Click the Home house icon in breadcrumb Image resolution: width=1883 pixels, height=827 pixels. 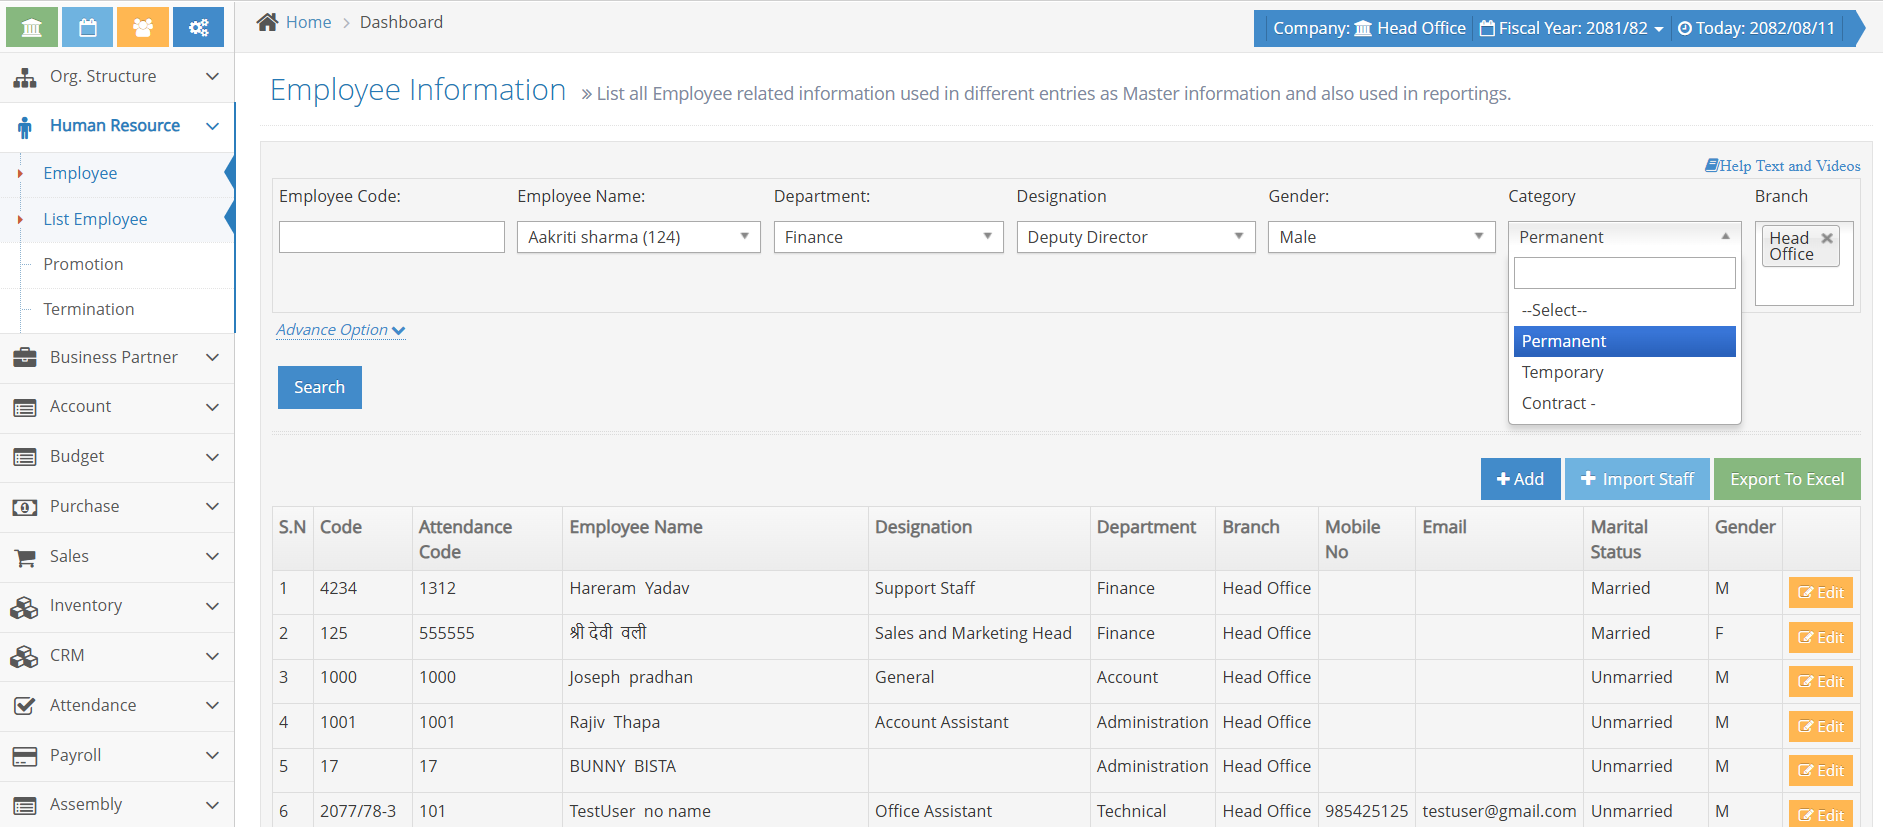267,22
